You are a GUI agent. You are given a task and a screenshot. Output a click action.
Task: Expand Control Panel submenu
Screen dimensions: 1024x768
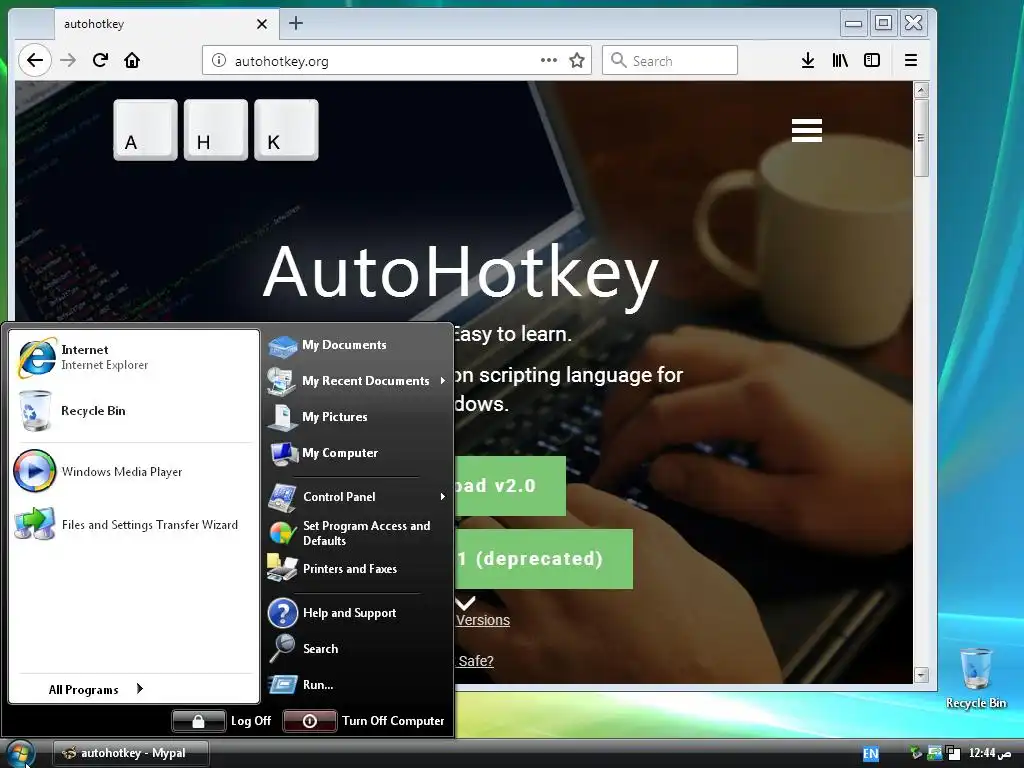[358, 497]
